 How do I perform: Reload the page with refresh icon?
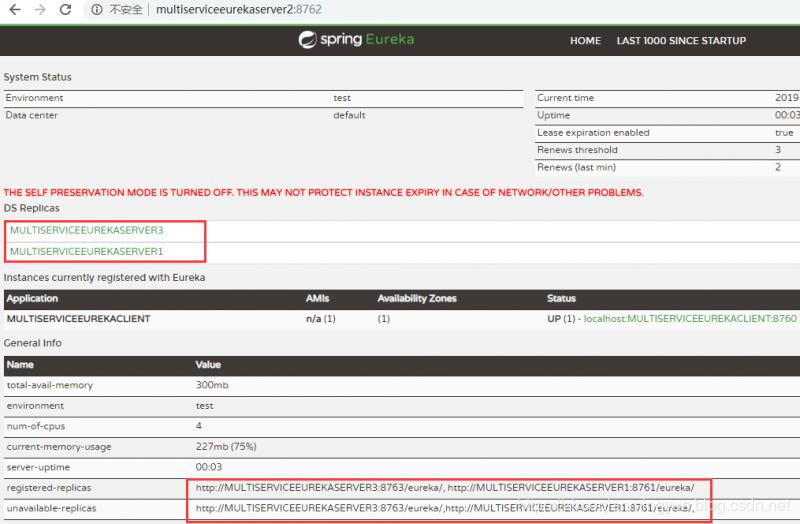(x=65, y=9)
